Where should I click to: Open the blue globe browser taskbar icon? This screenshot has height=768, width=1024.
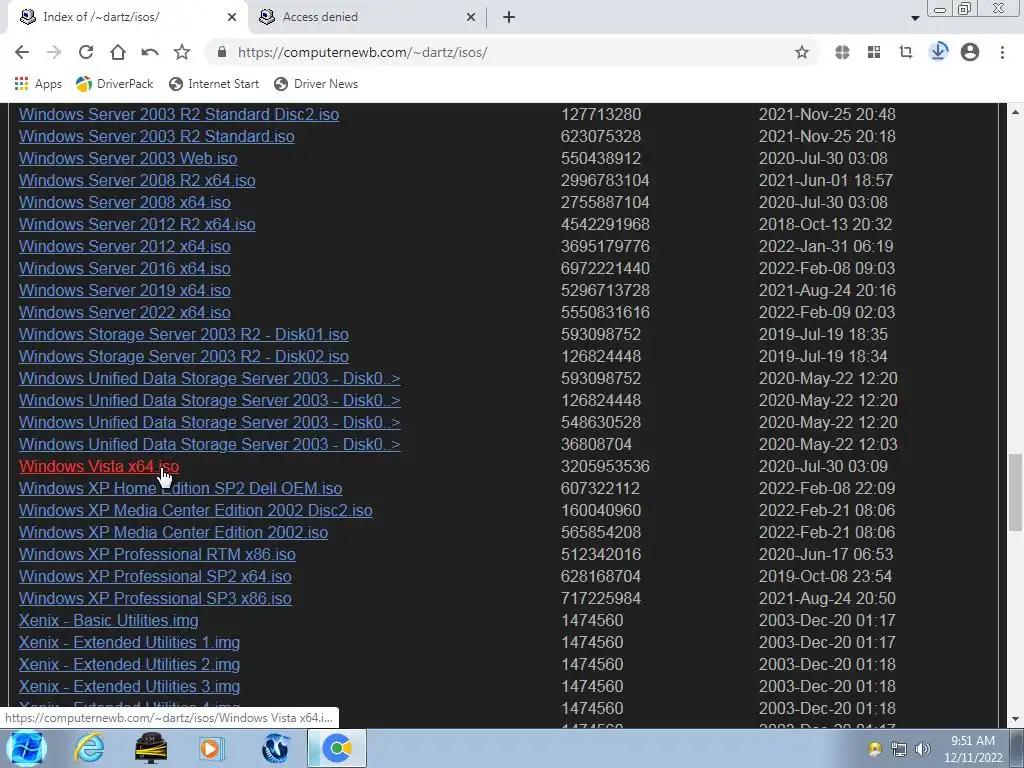pyautogui.click(x=276, y=748)
